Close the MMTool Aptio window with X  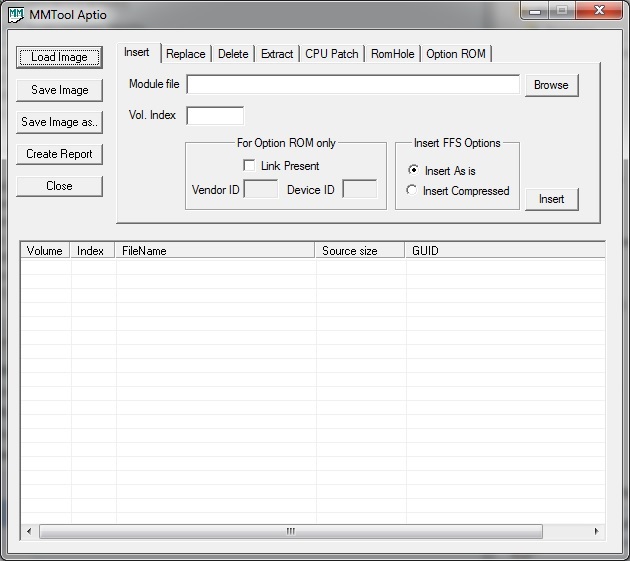[x=599, y=10]
